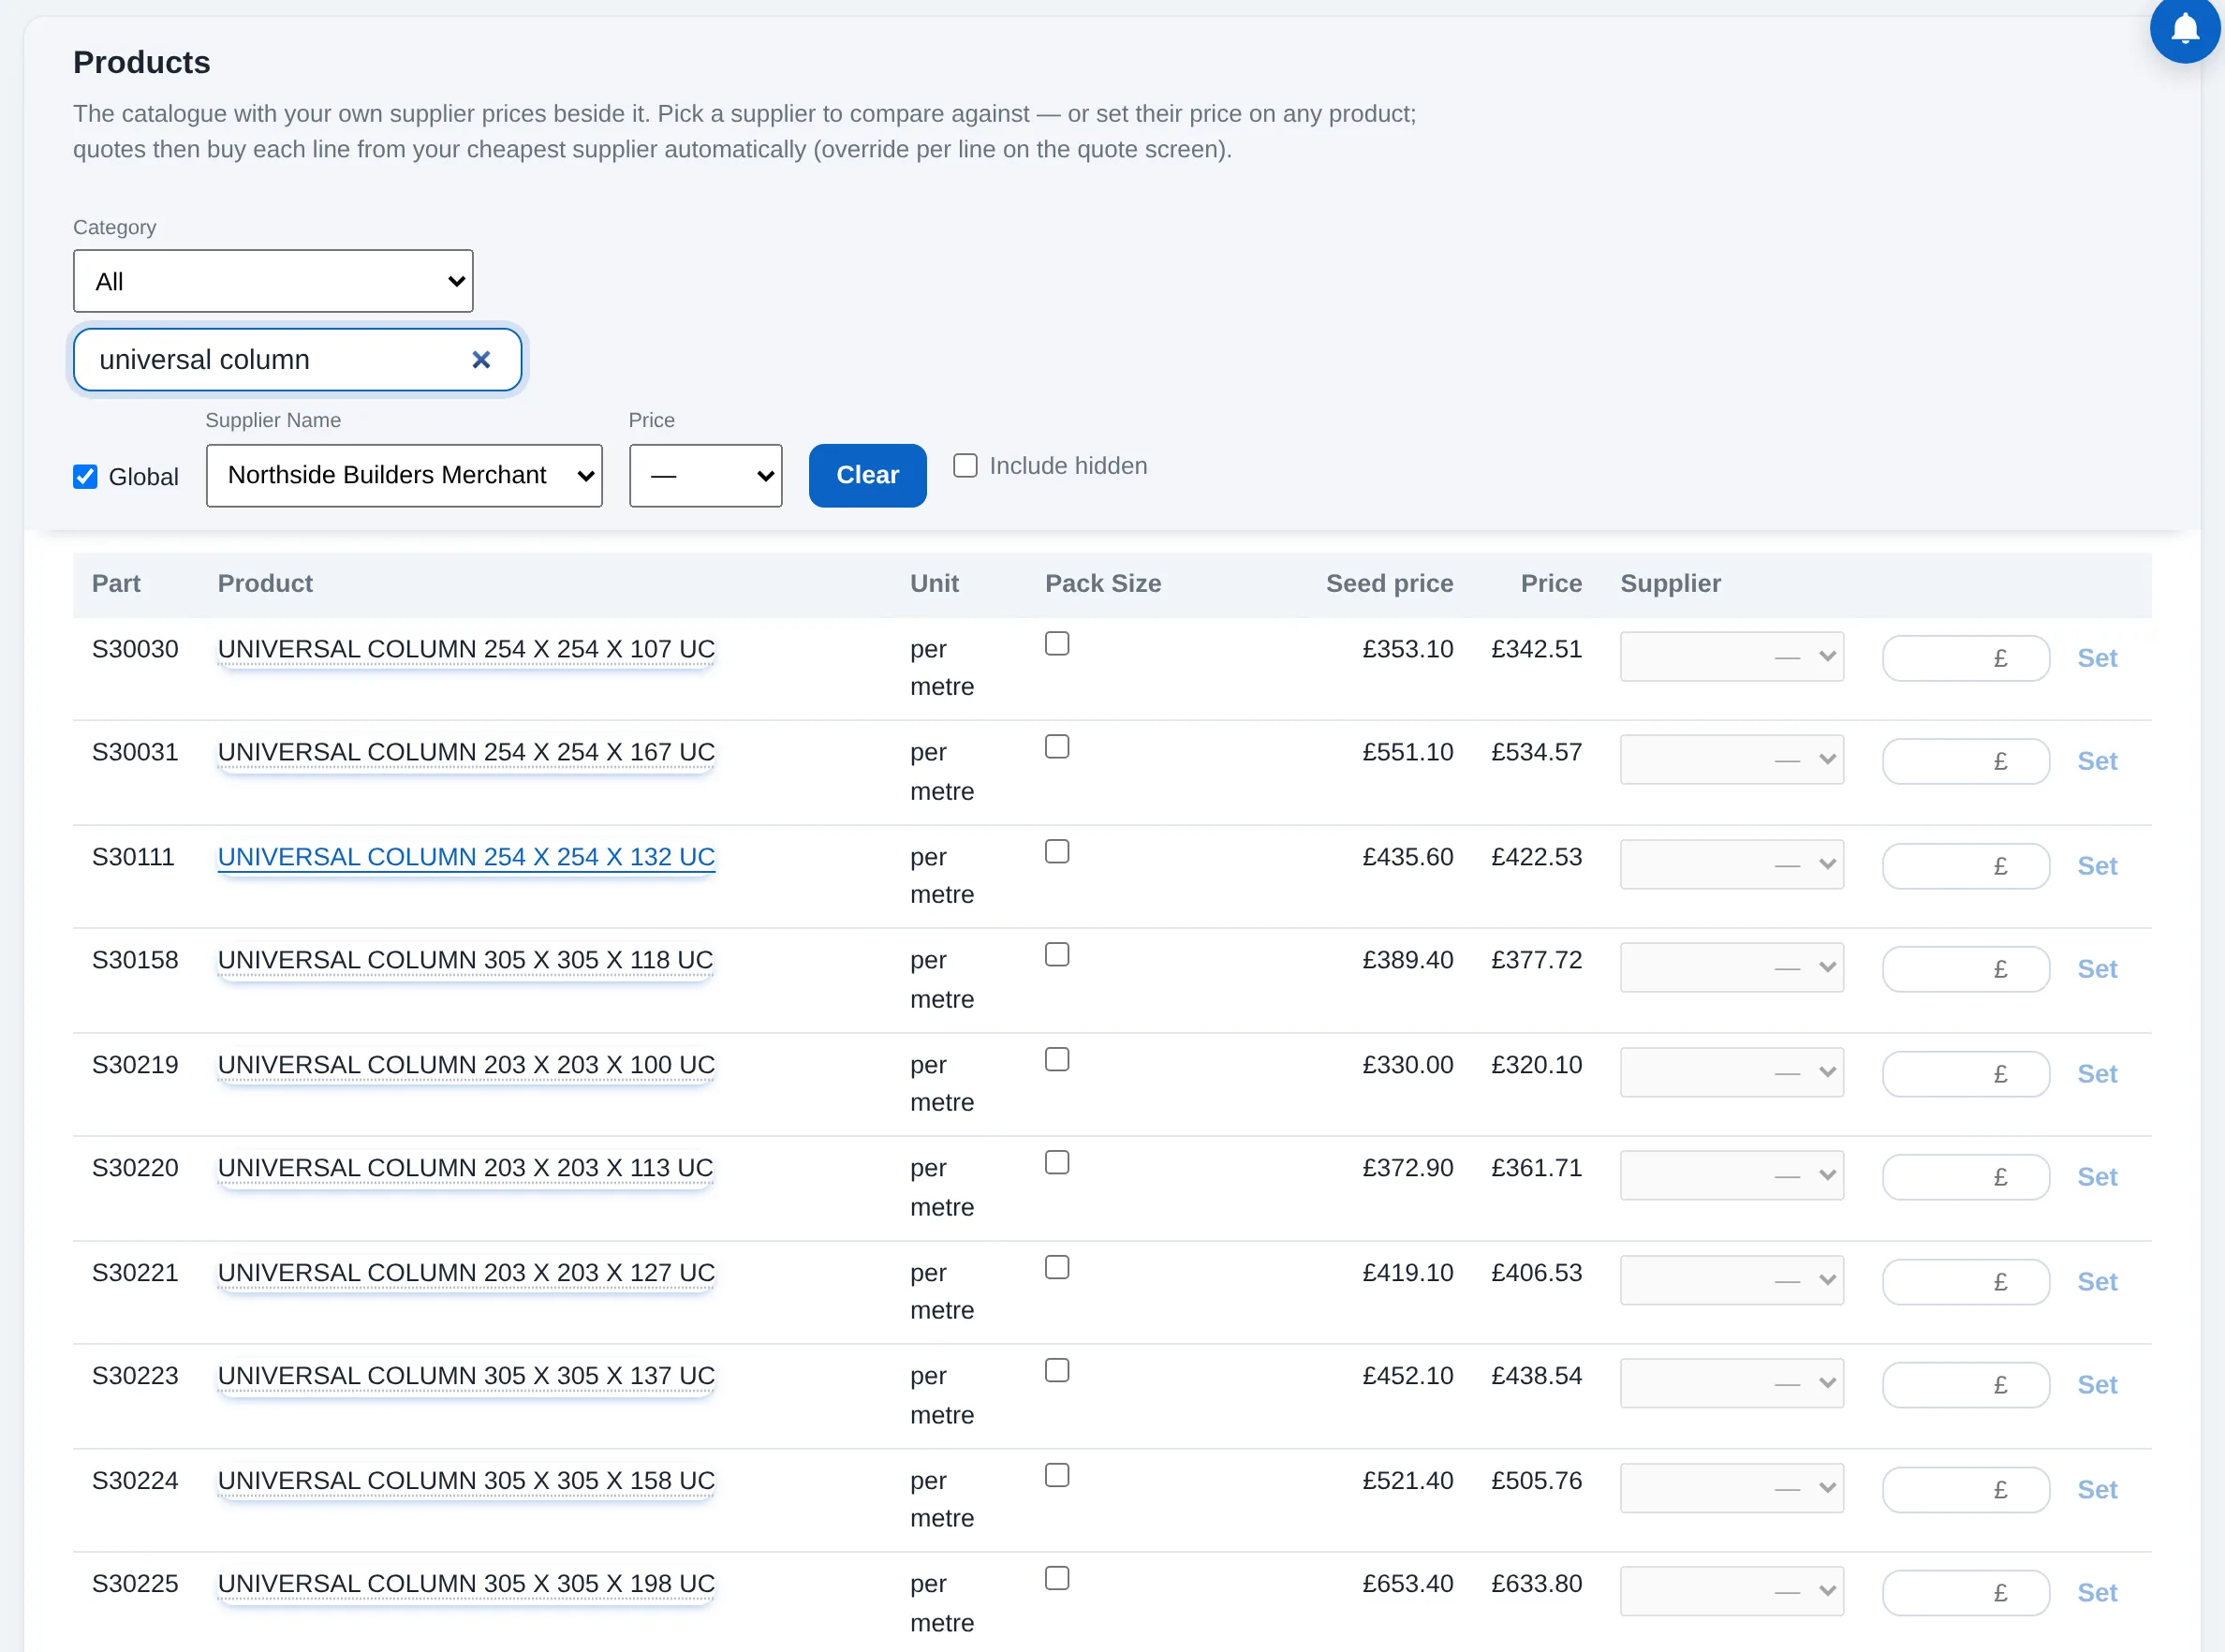Open the supplier dropdown in row S30158
The image size is (2225, 1652).
1732,968
